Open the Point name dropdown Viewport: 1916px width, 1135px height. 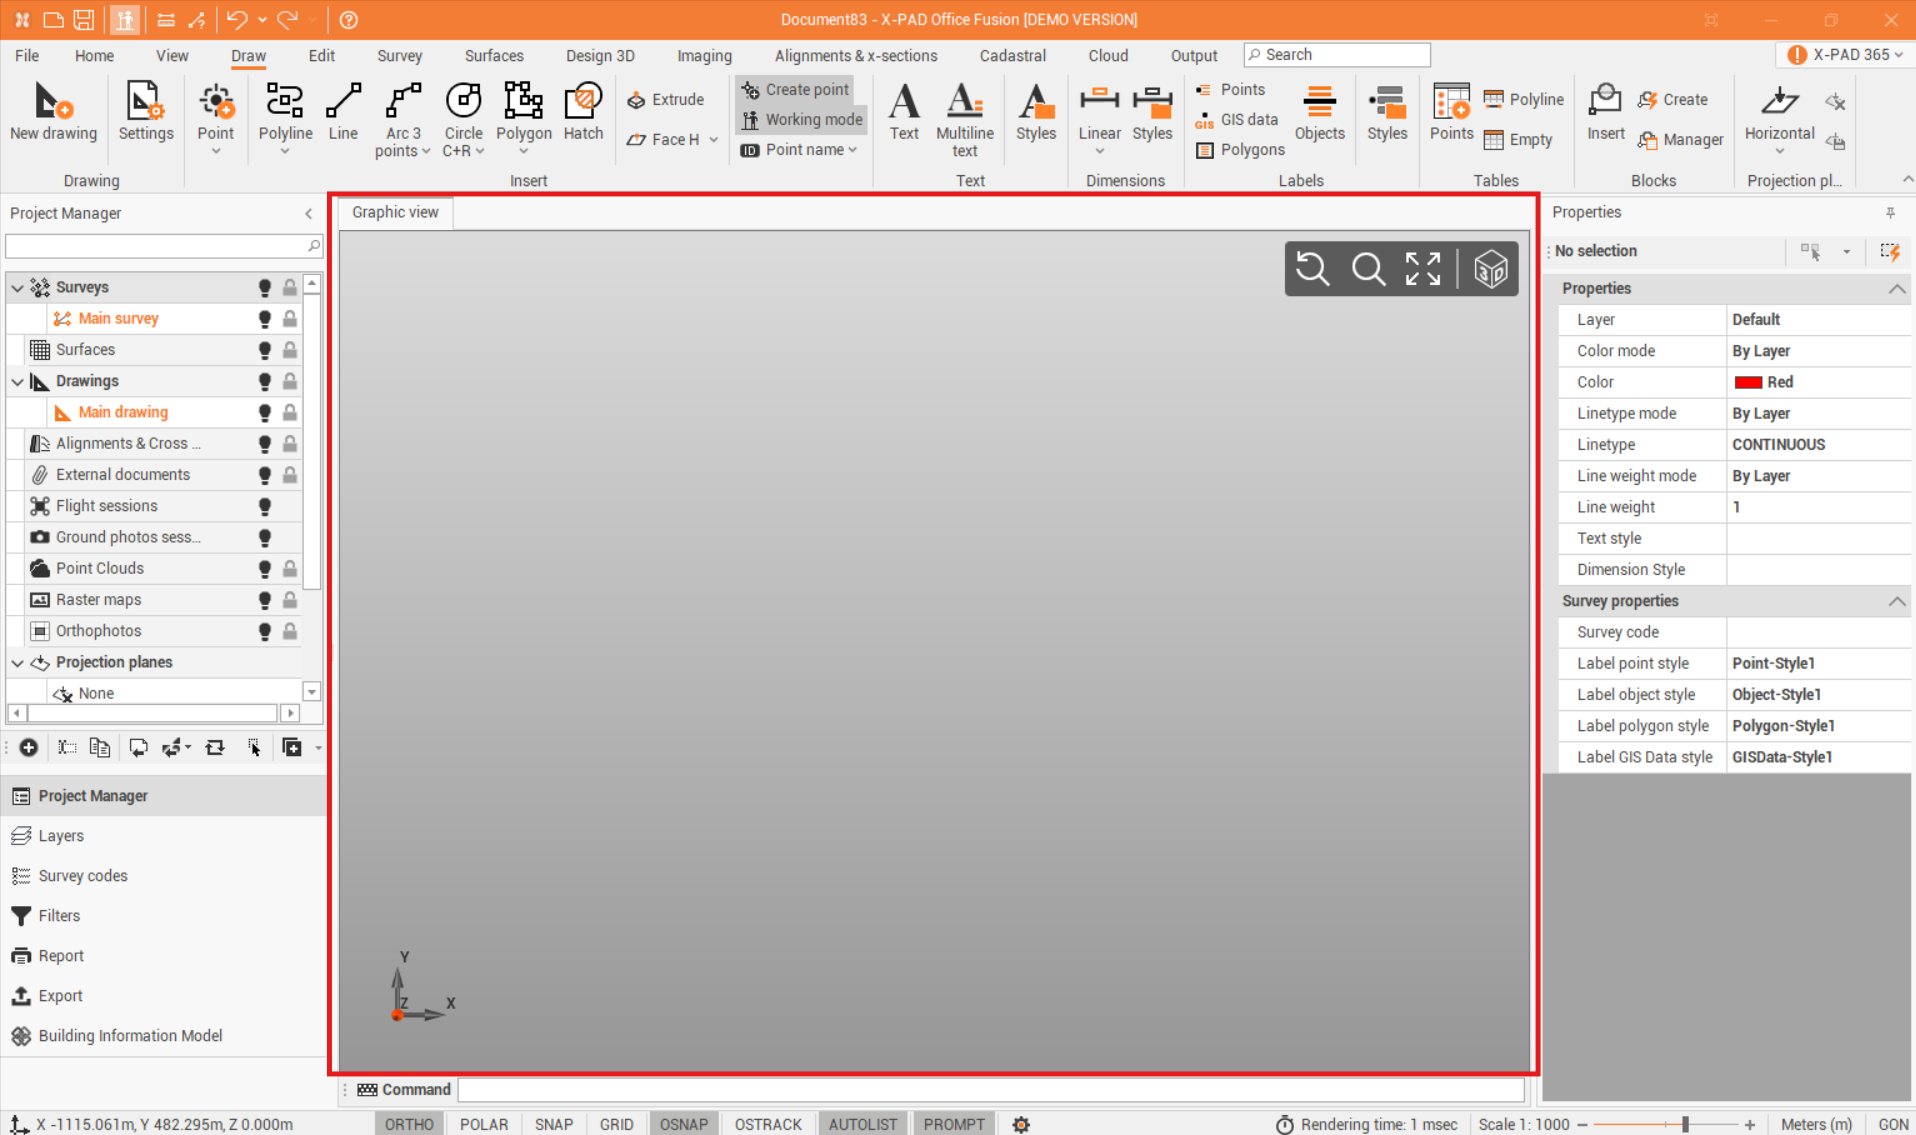tap(853, 150)
